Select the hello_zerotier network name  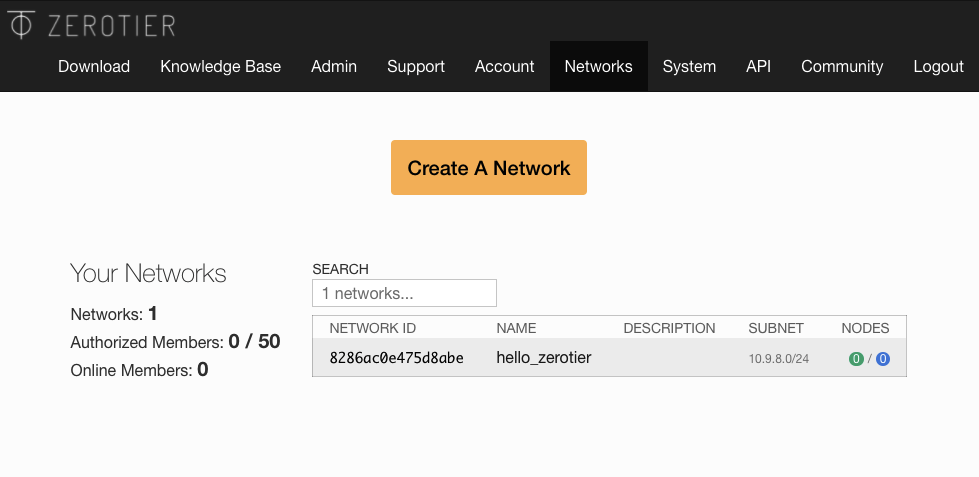[x=544, y=358]
